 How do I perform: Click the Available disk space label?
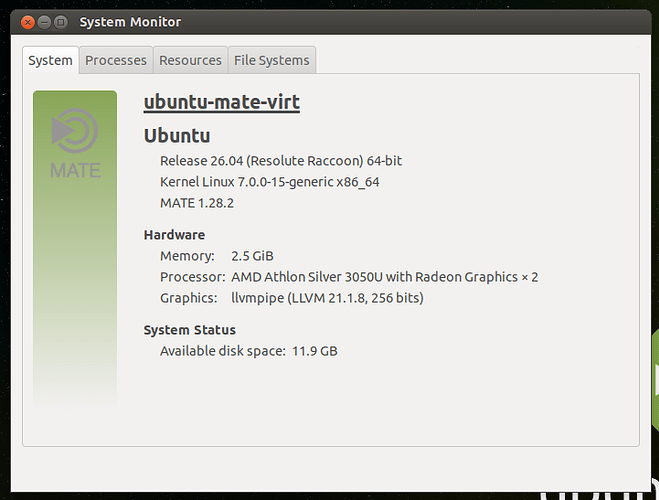[x=223, y=351]
